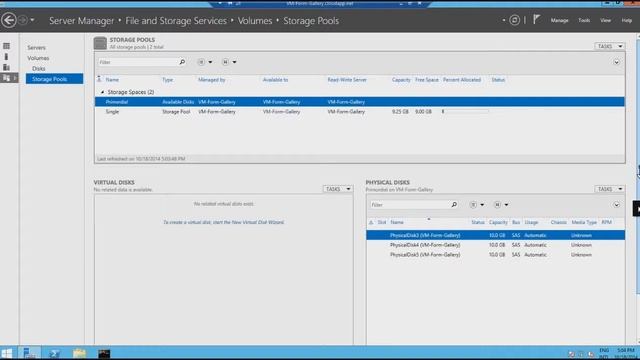Screen dimensions: 640x360
Task: Open the Volumes page
Action: [x=38, y=58]
